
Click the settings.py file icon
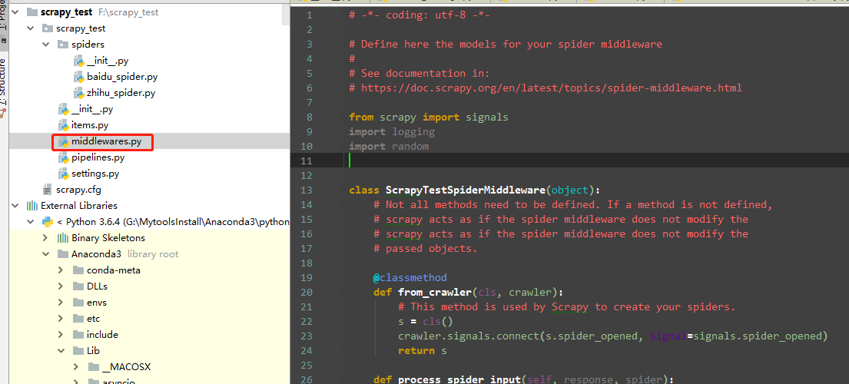(x=63, y=174)
